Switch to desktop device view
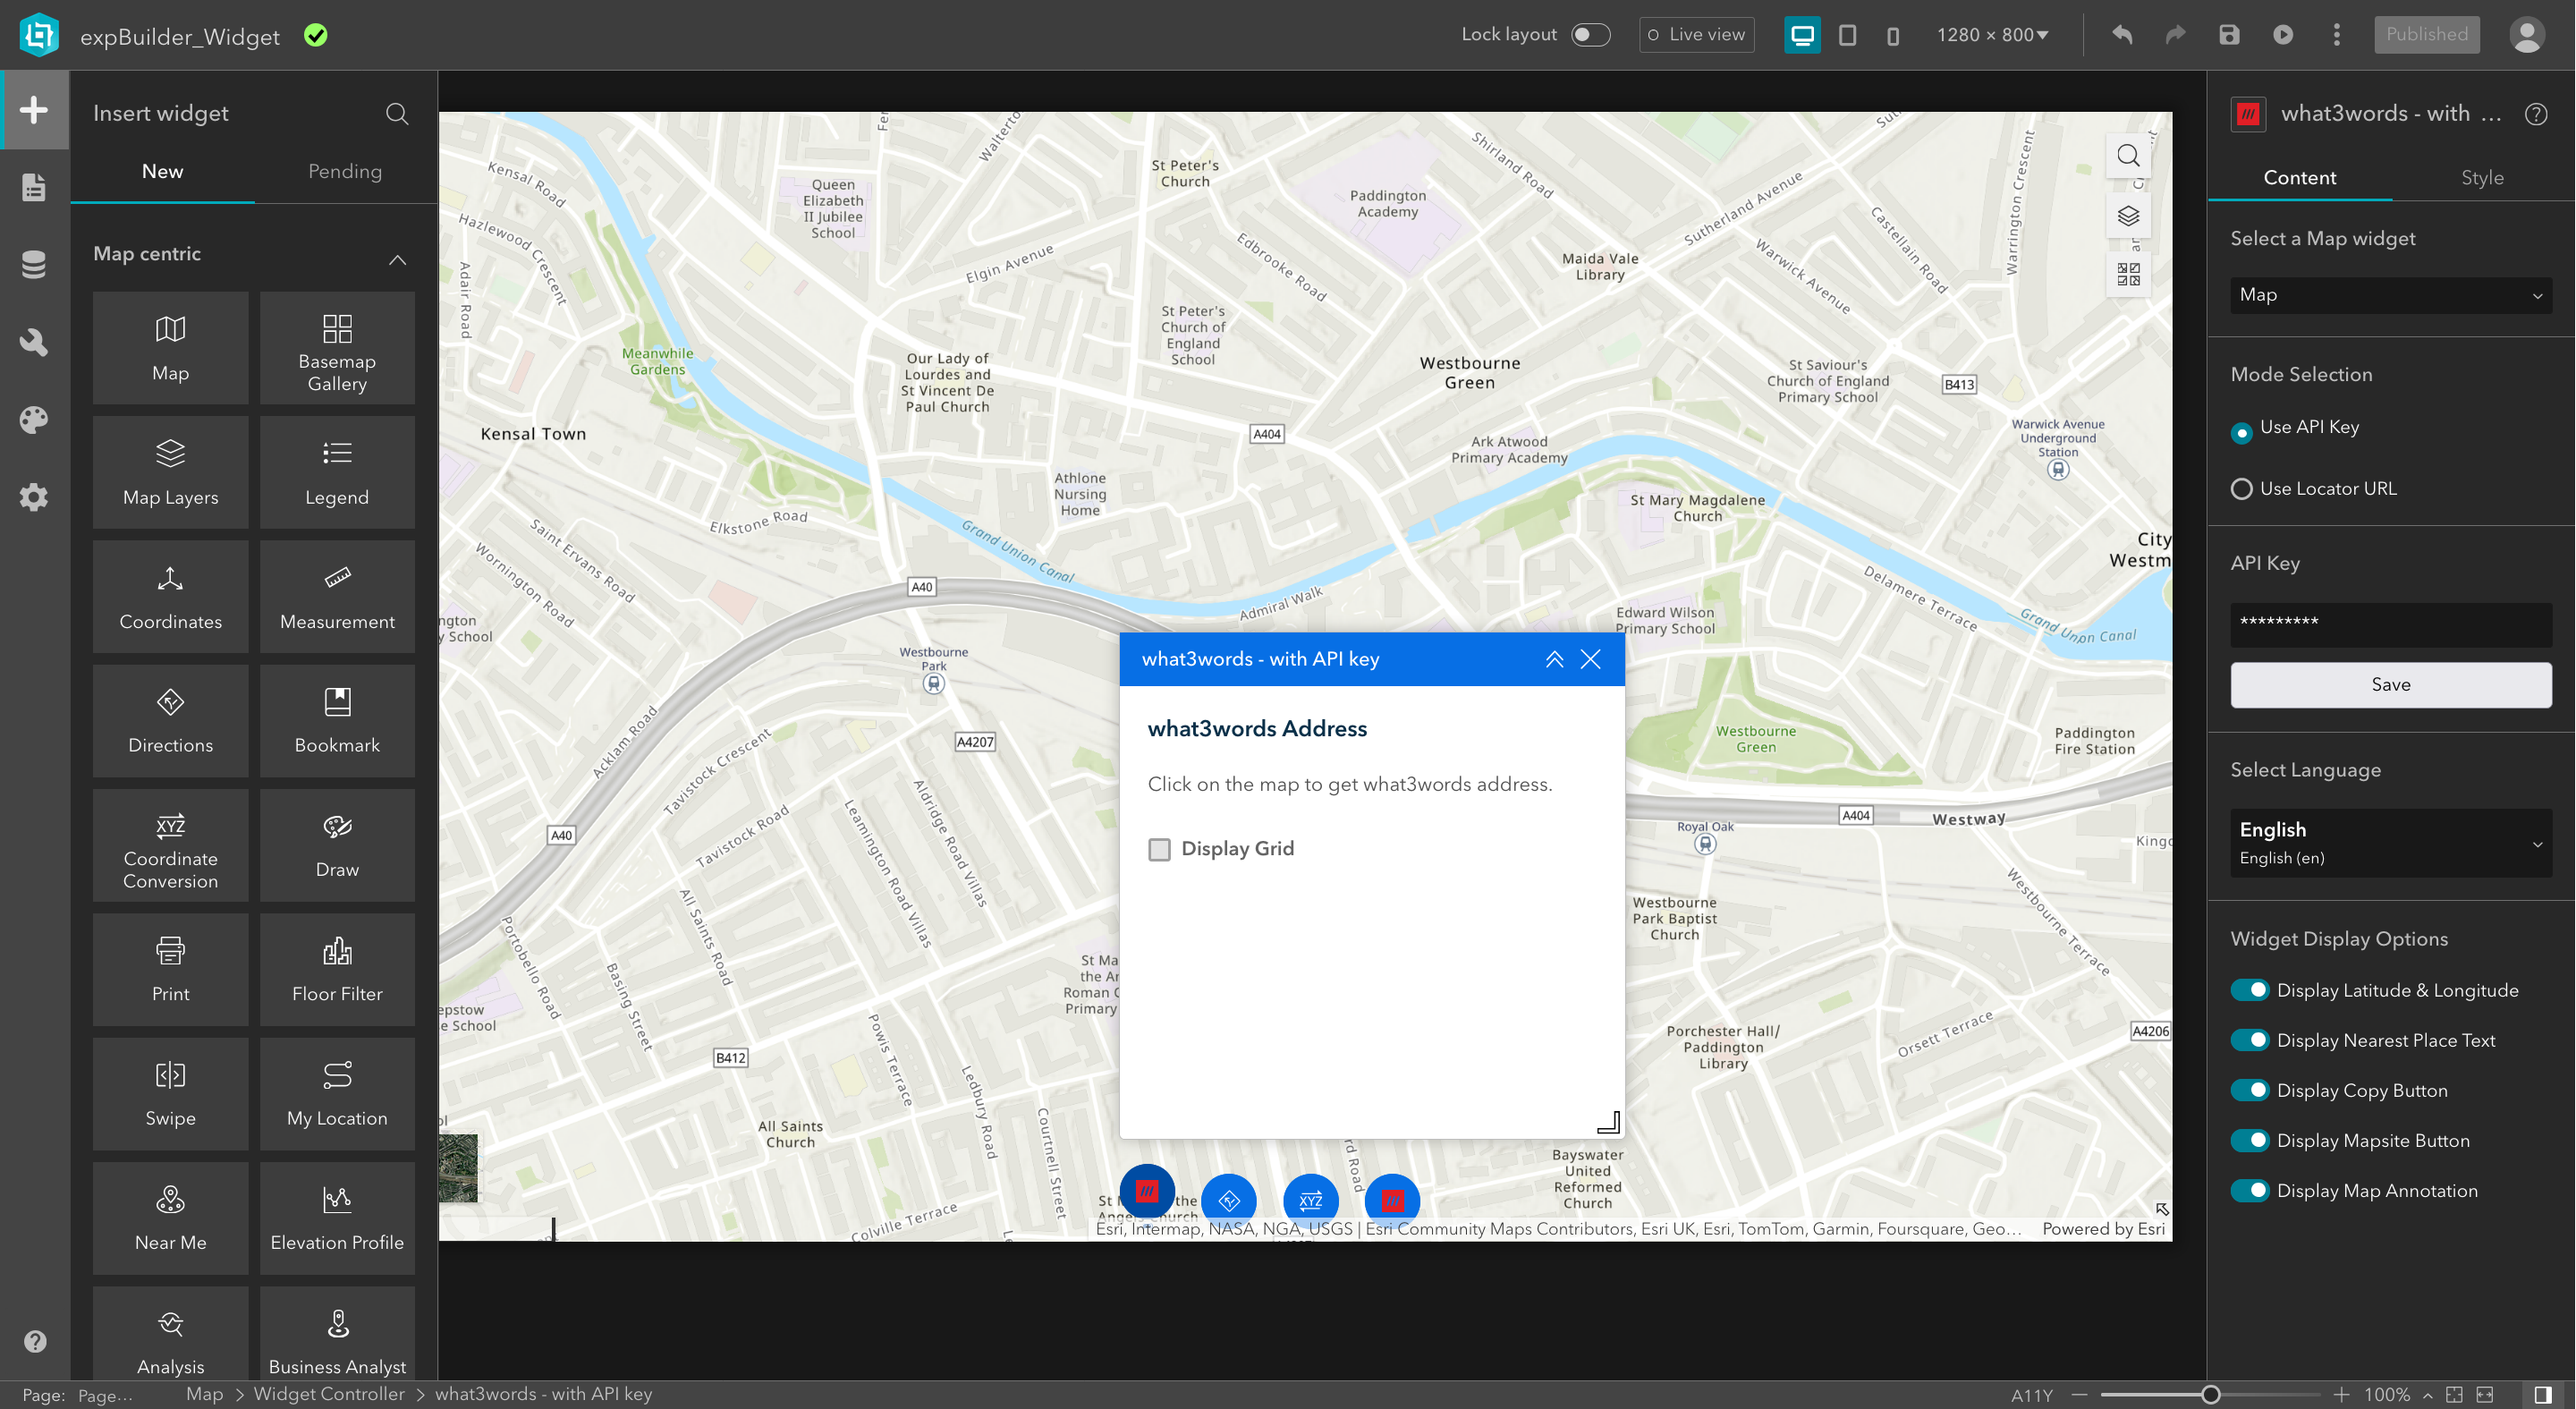Image resolution: width=2576 pixels, height=1409 pixels. [1802, 35]
